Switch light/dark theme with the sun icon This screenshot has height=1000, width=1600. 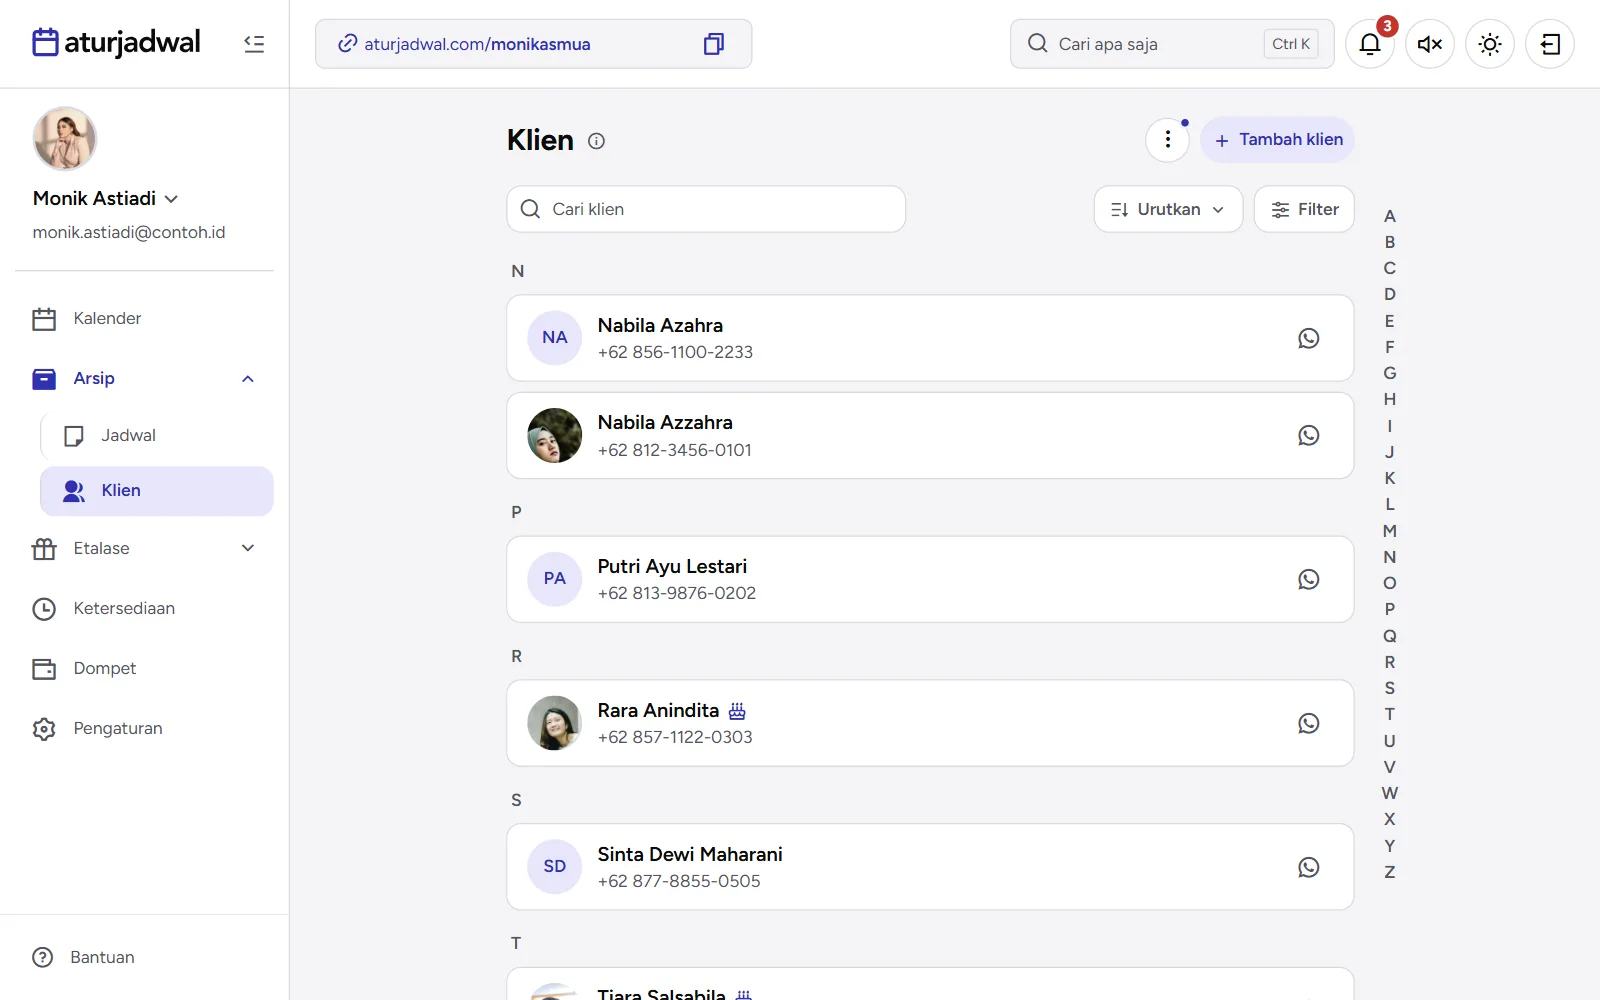click(1490, 44)
